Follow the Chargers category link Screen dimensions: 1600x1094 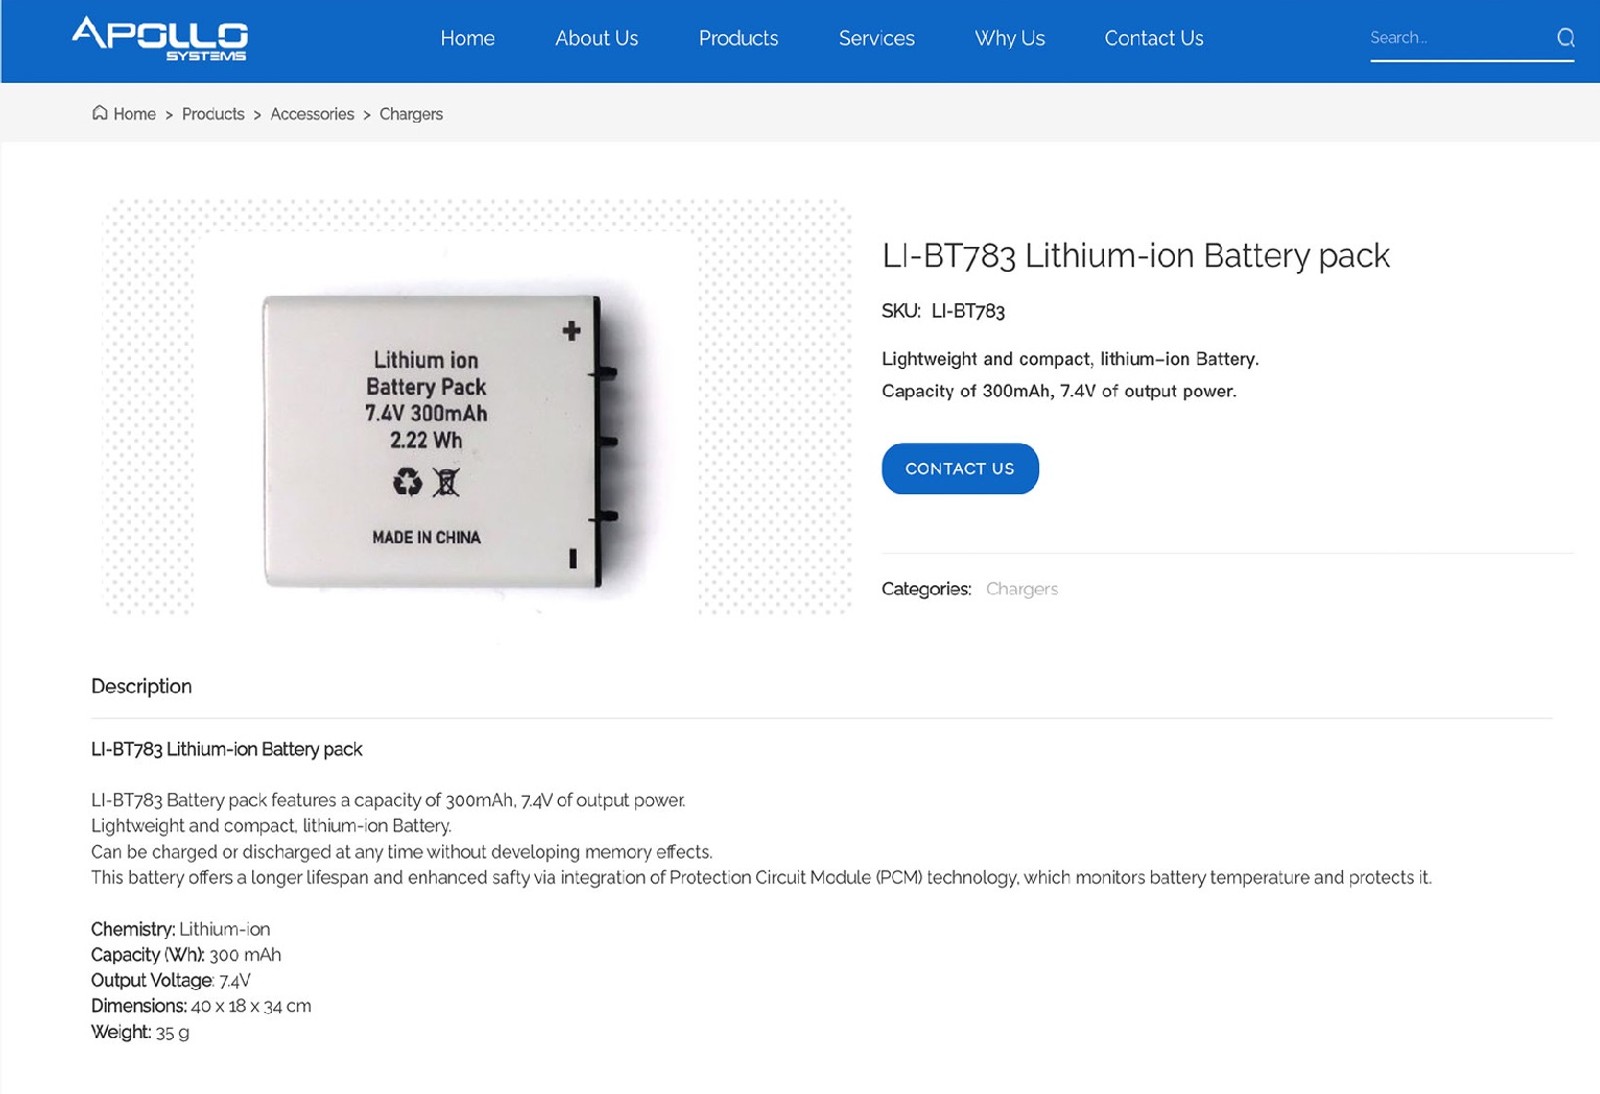click(x=1021, y=589)
